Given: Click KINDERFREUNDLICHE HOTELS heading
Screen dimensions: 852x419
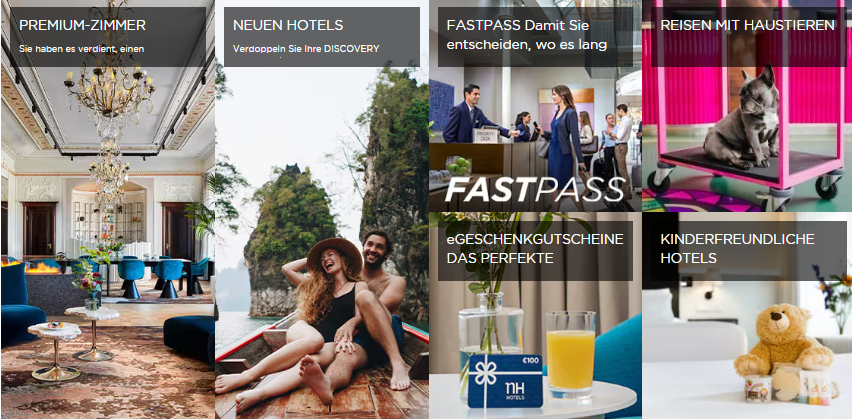Looking at the screenshot, I should pos(737,248).
